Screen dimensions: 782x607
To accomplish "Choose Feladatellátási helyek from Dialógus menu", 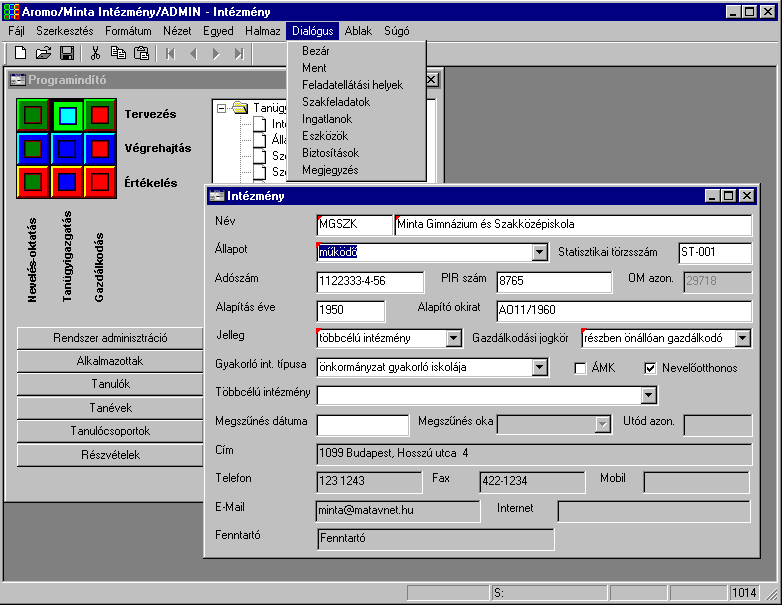I will pos(357,85).
